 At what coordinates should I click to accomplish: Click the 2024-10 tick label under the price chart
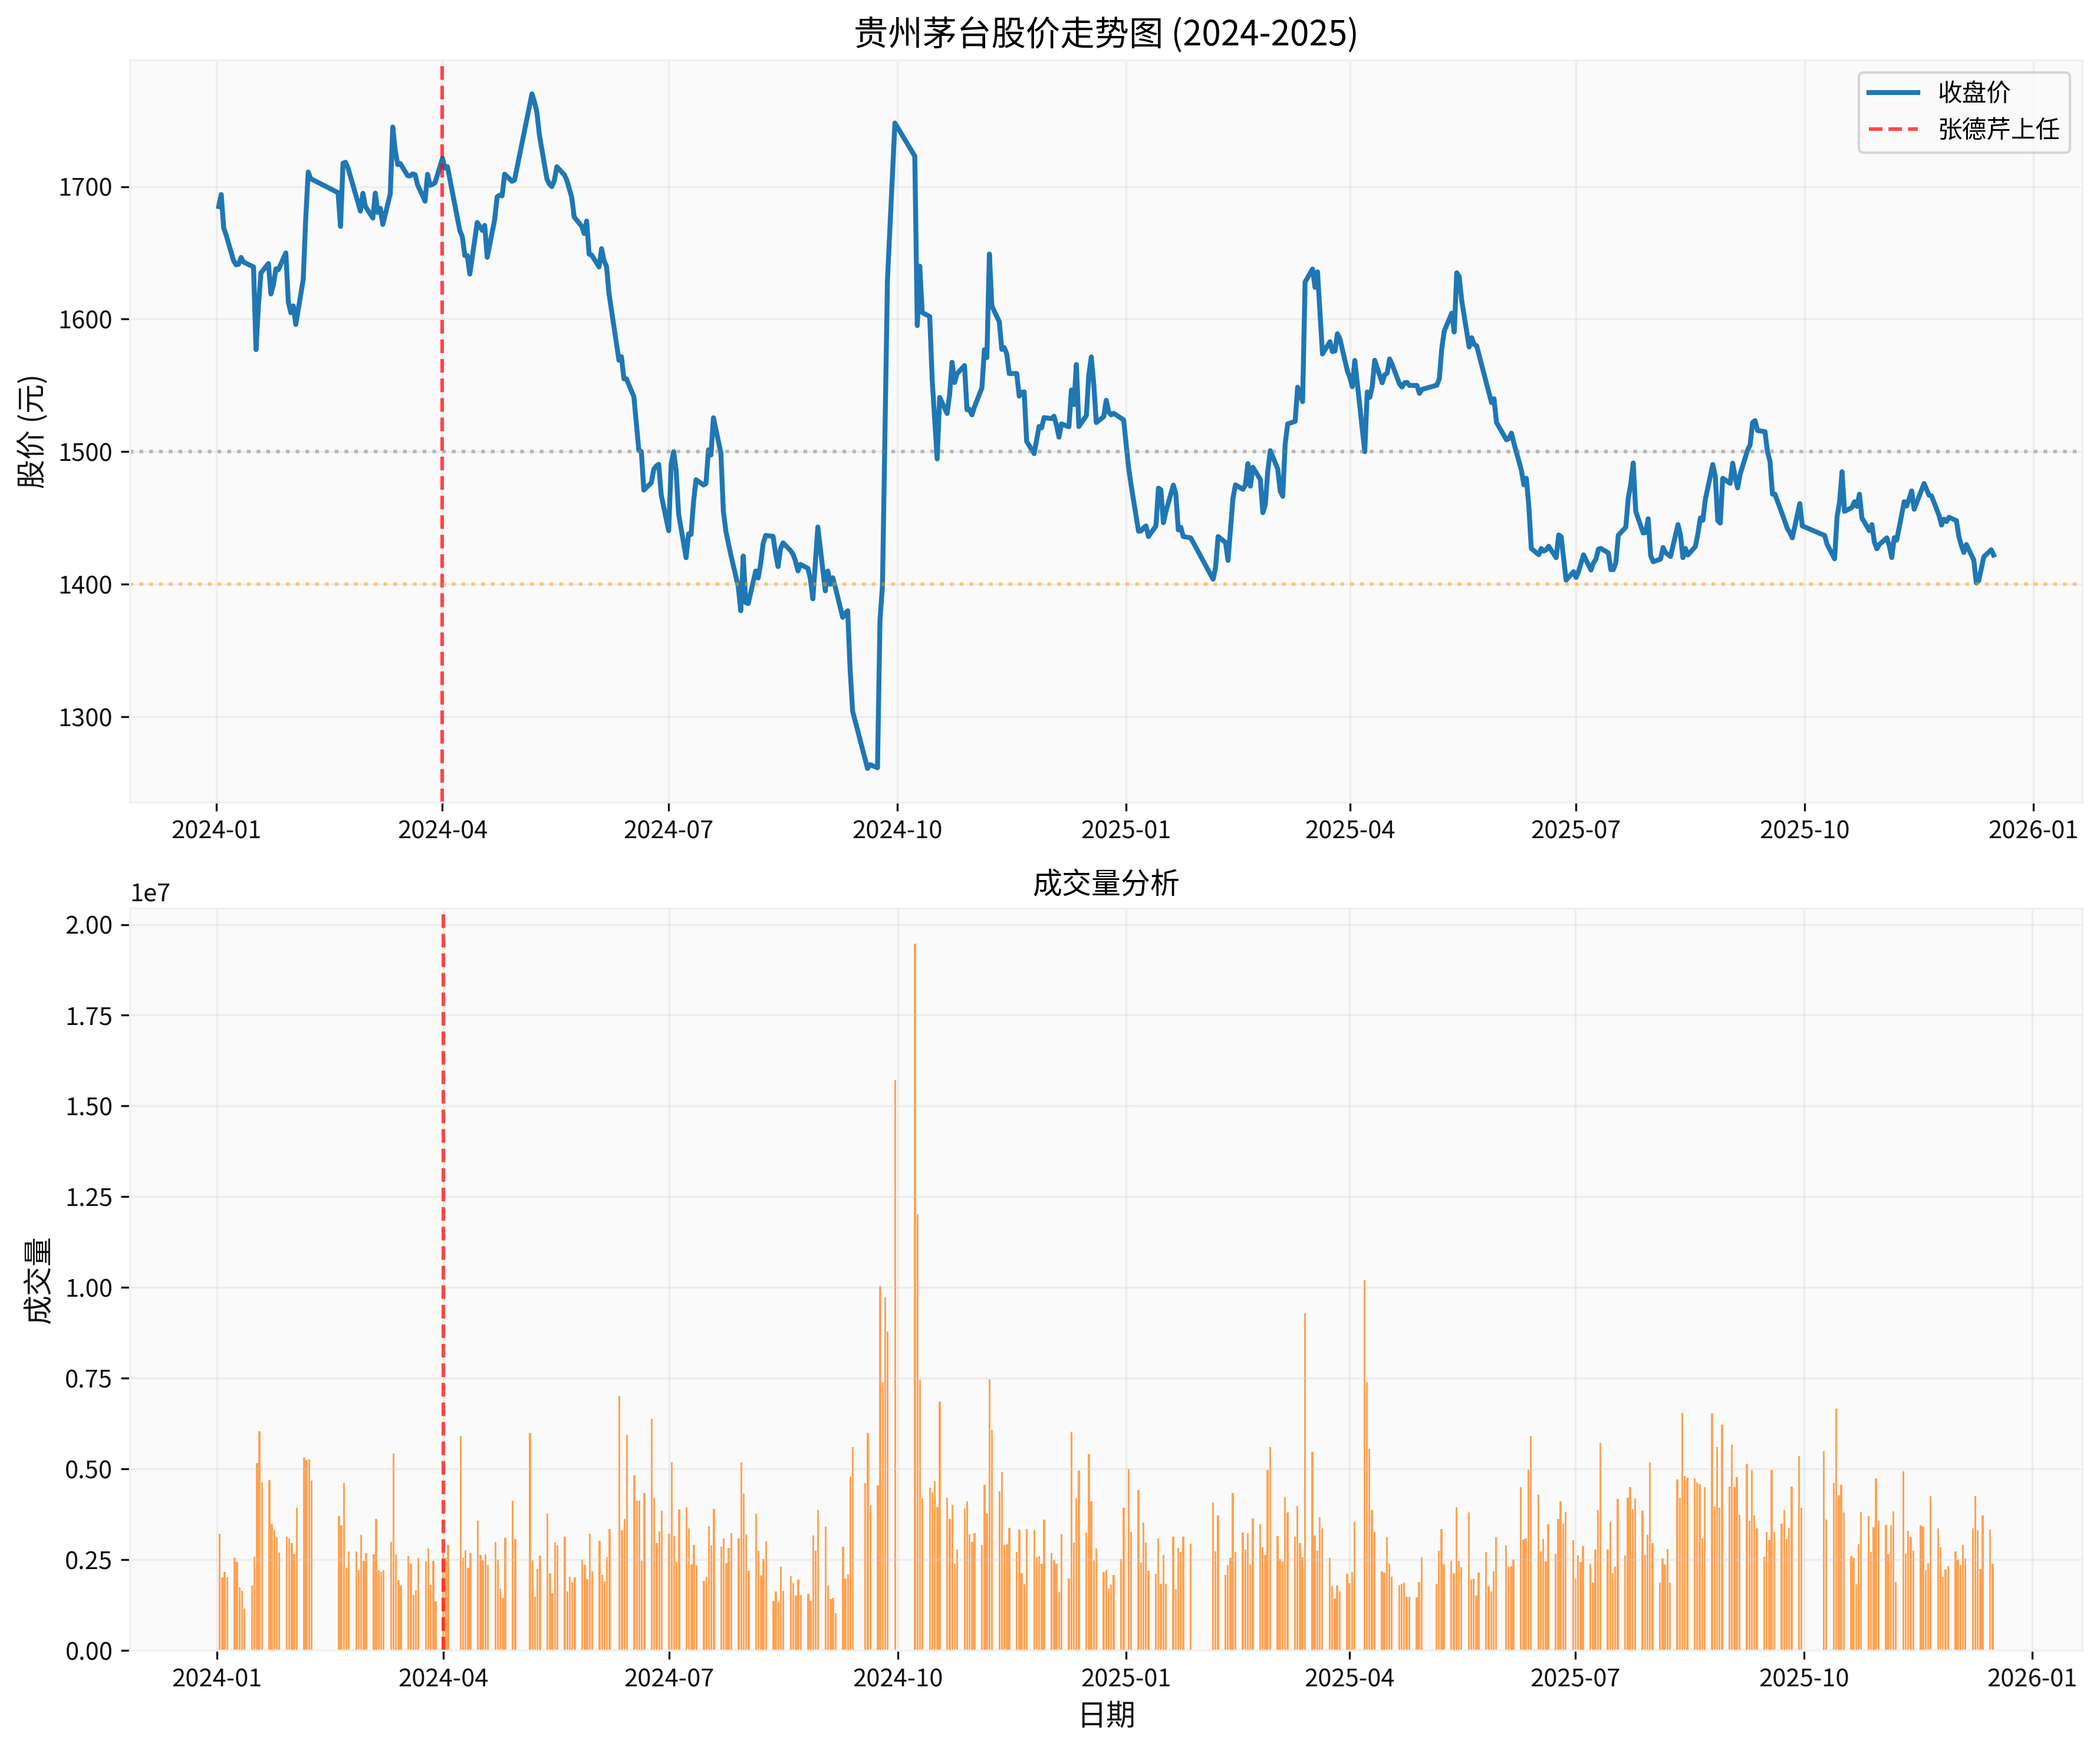(897, 830)
